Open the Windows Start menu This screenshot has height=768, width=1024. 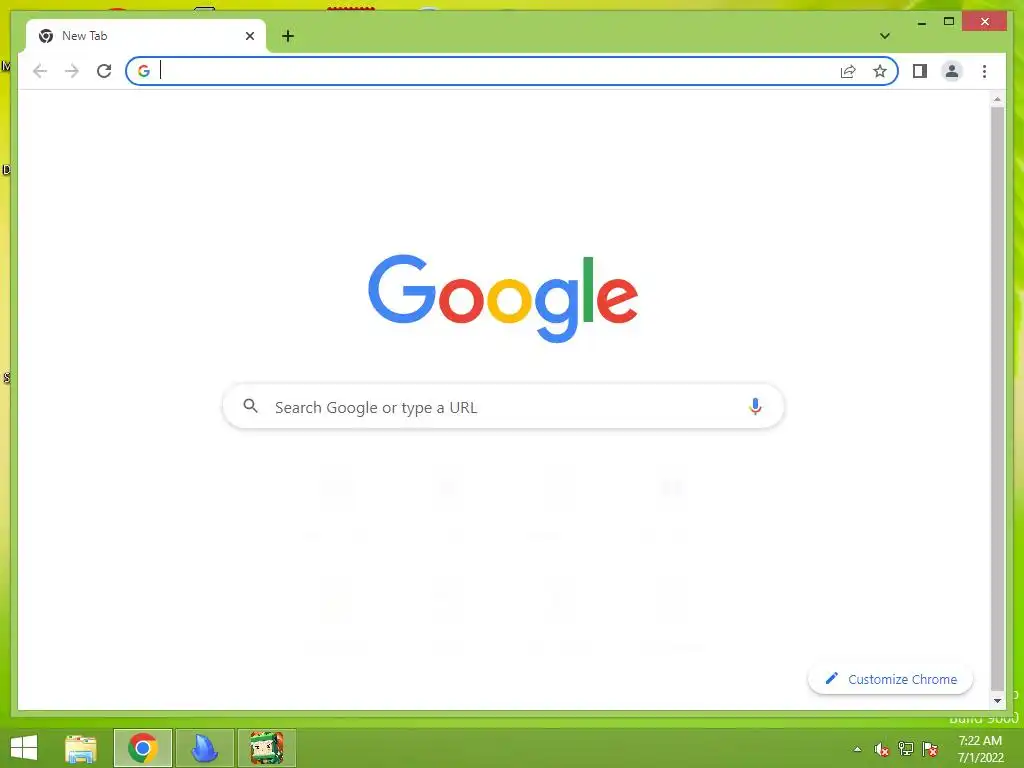(x=24, y=748)
